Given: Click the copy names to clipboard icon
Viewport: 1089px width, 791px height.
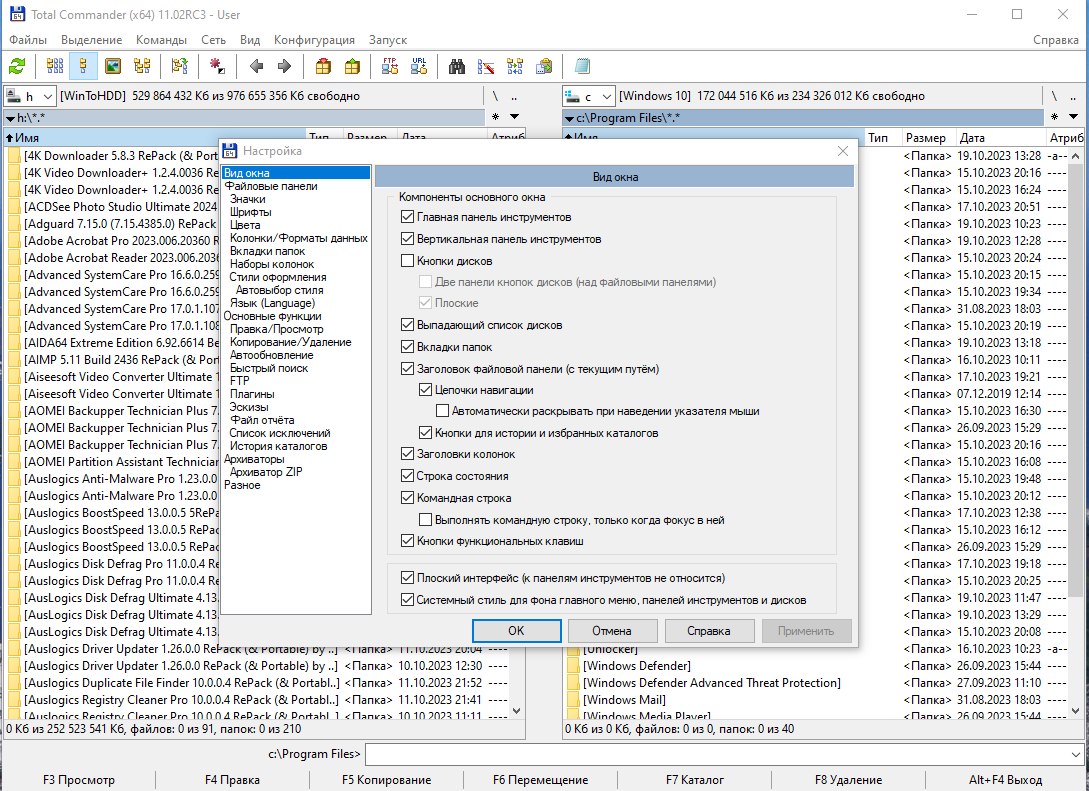Looking at the screenshot, I should [544, 67].
